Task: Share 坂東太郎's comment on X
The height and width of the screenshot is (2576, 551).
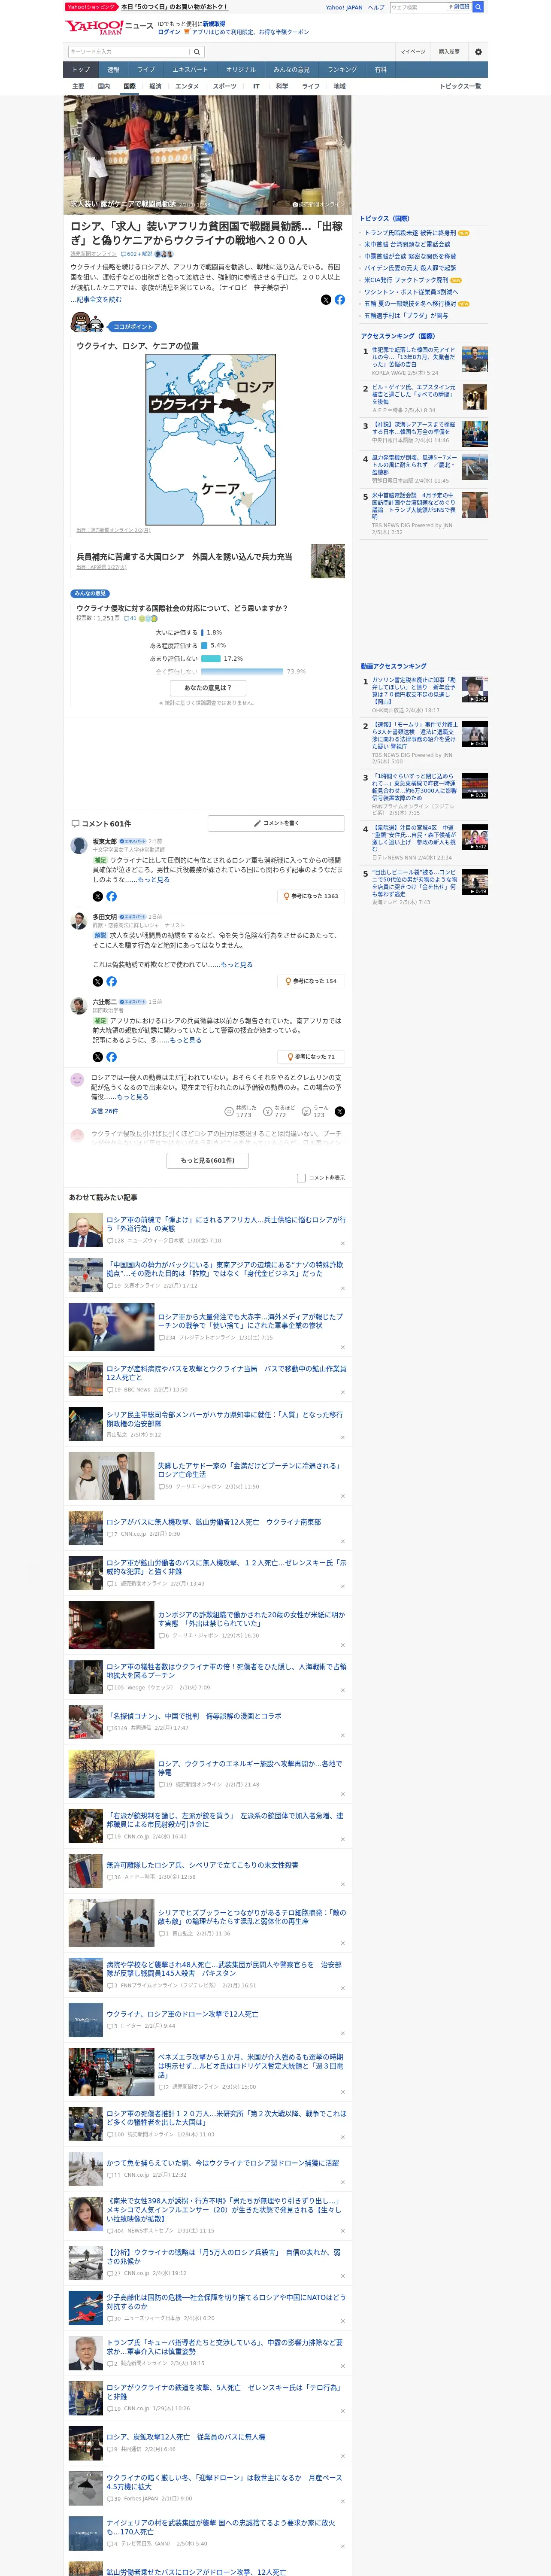Action: [98, 896]
